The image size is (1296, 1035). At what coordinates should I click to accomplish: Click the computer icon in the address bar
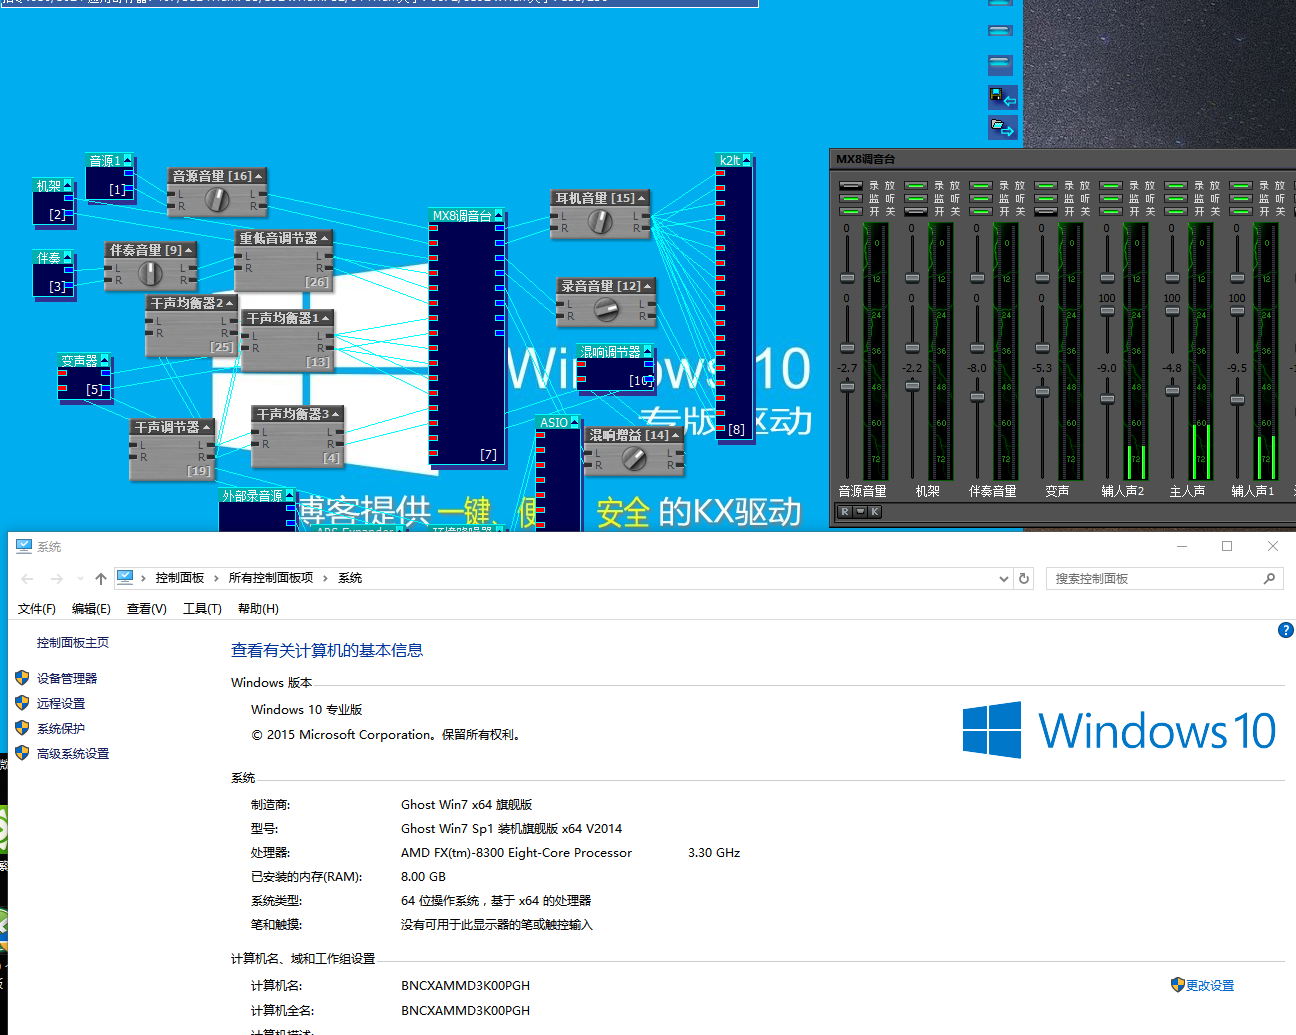125,577
